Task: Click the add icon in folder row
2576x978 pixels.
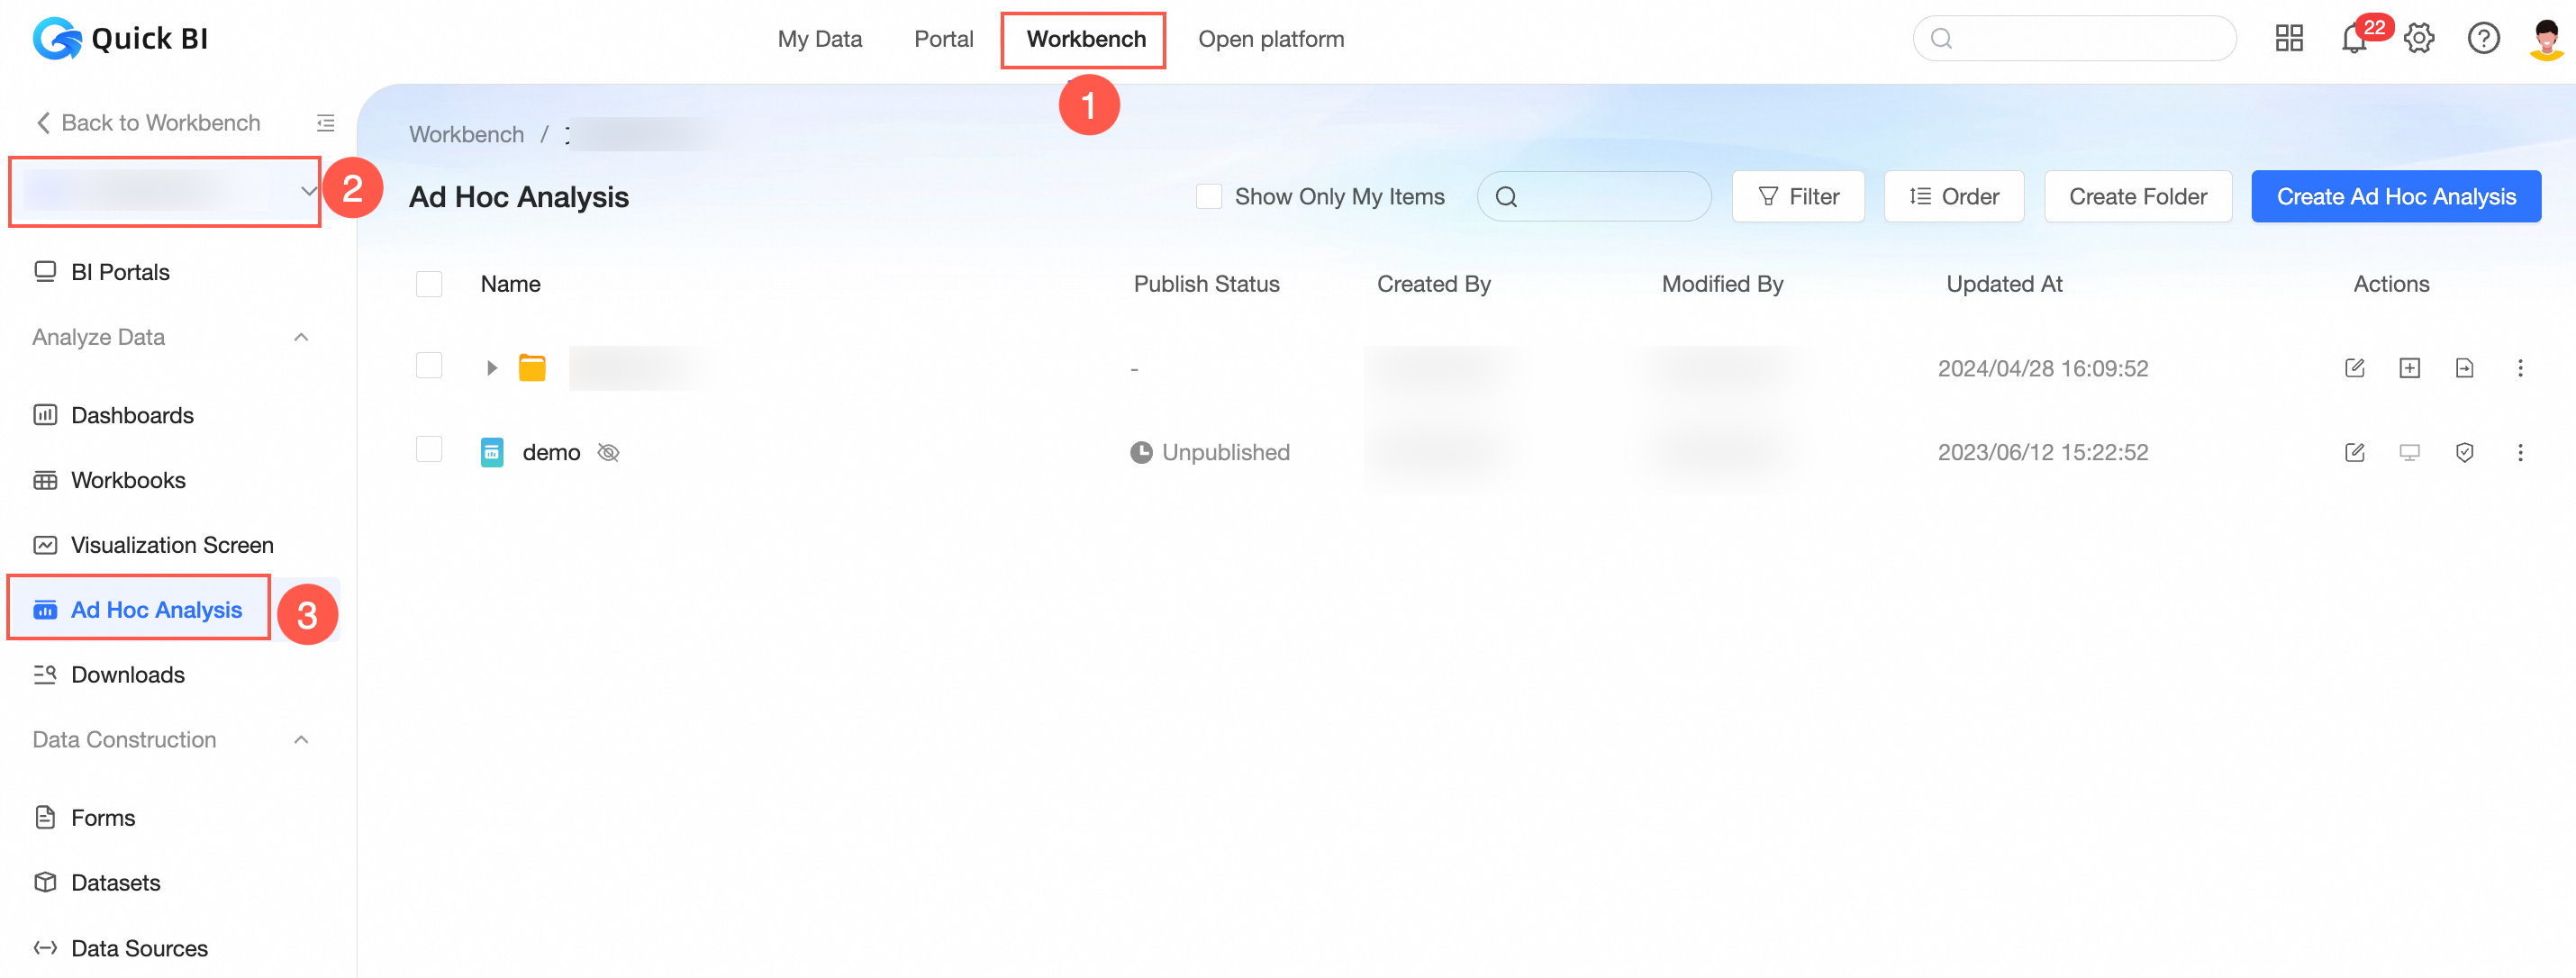Action: 2409,368
